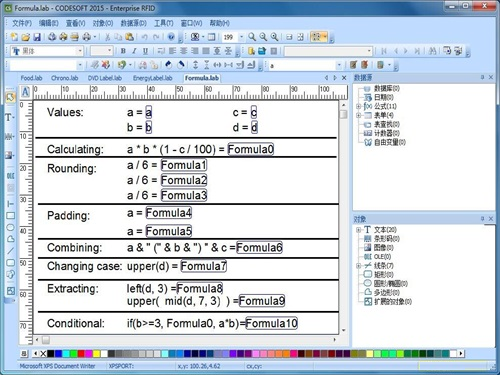The image size is (500, 375).
Task: Toggle Italic formatting
Action: (134, 51)
